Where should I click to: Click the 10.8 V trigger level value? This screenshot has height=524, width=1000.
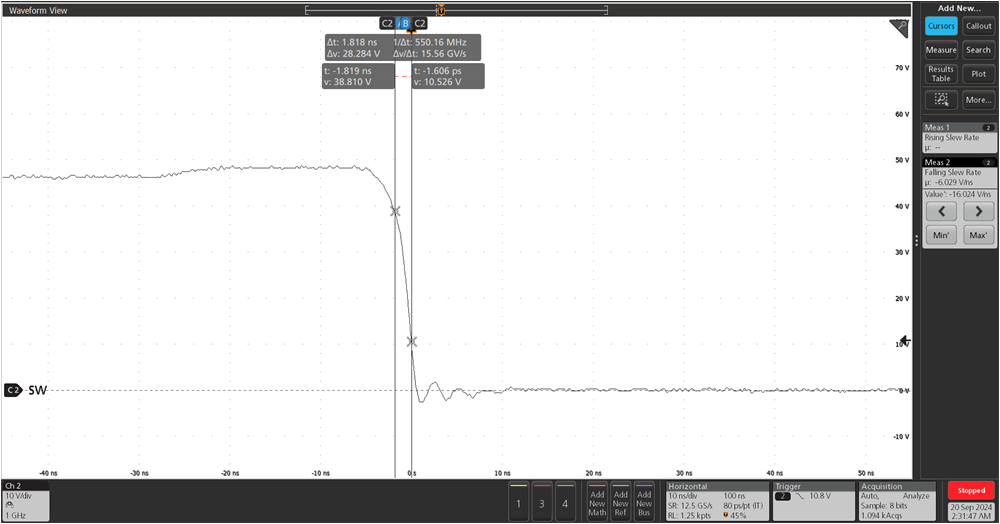coord(820,496)
